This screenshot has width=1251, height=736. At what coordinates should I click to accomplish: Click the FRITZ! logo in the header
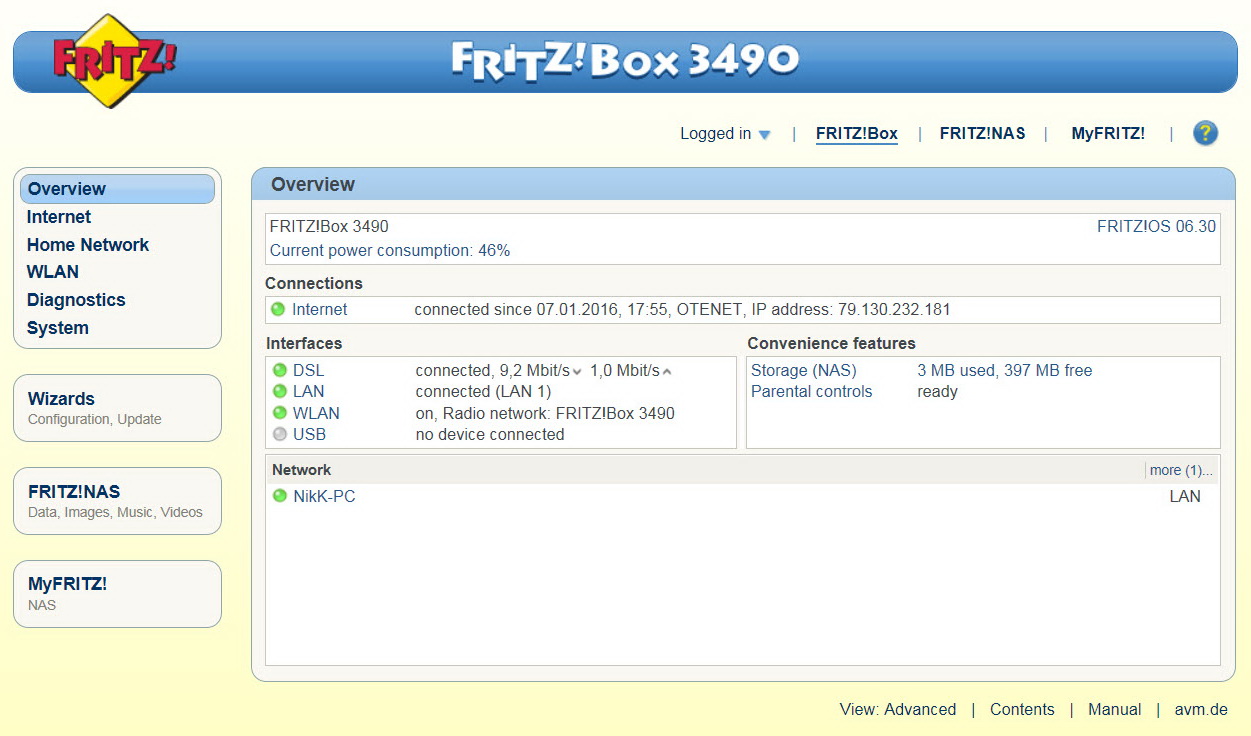click(x=115, y=61)
